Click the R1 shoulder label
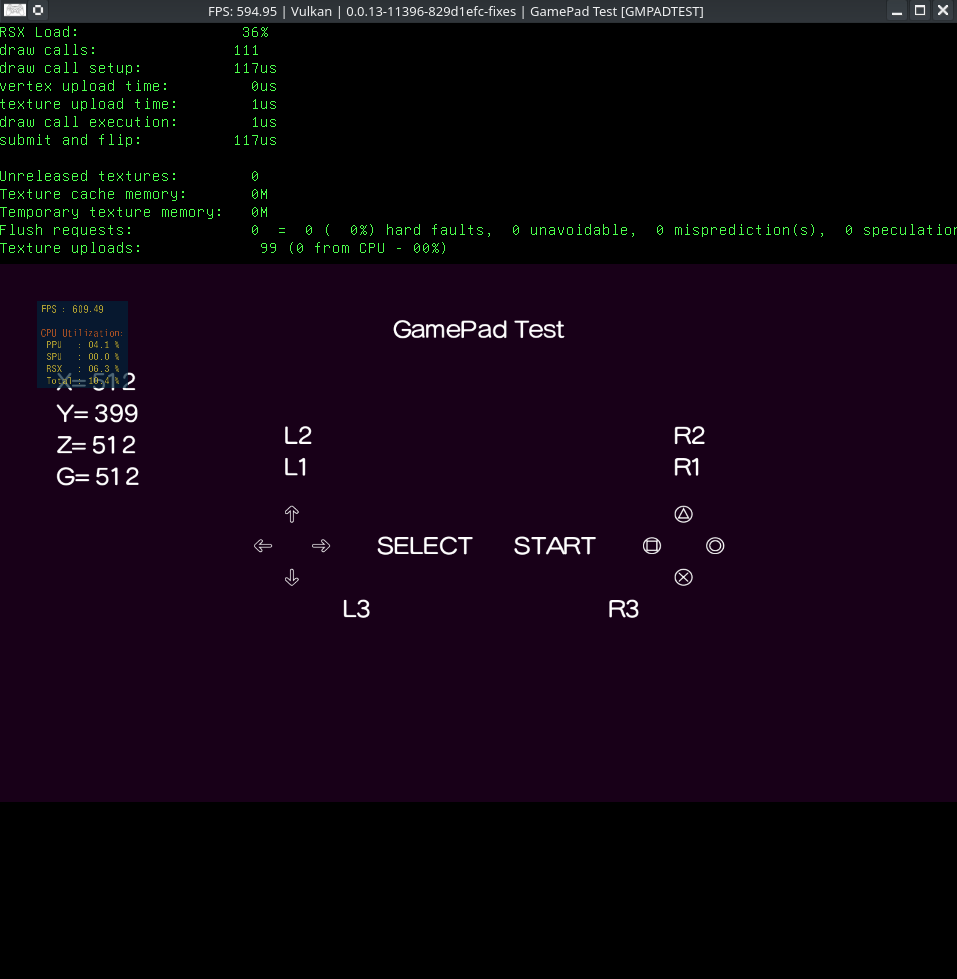 coord(687,467)
